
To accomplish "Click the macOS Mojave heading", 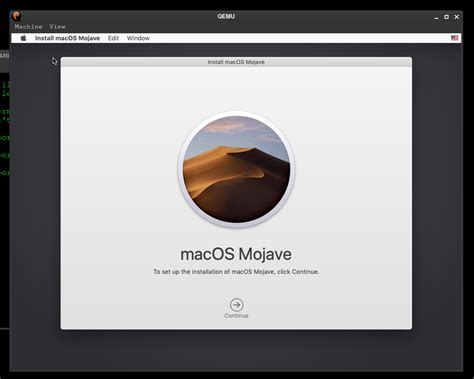I will [x=236, y=254].
